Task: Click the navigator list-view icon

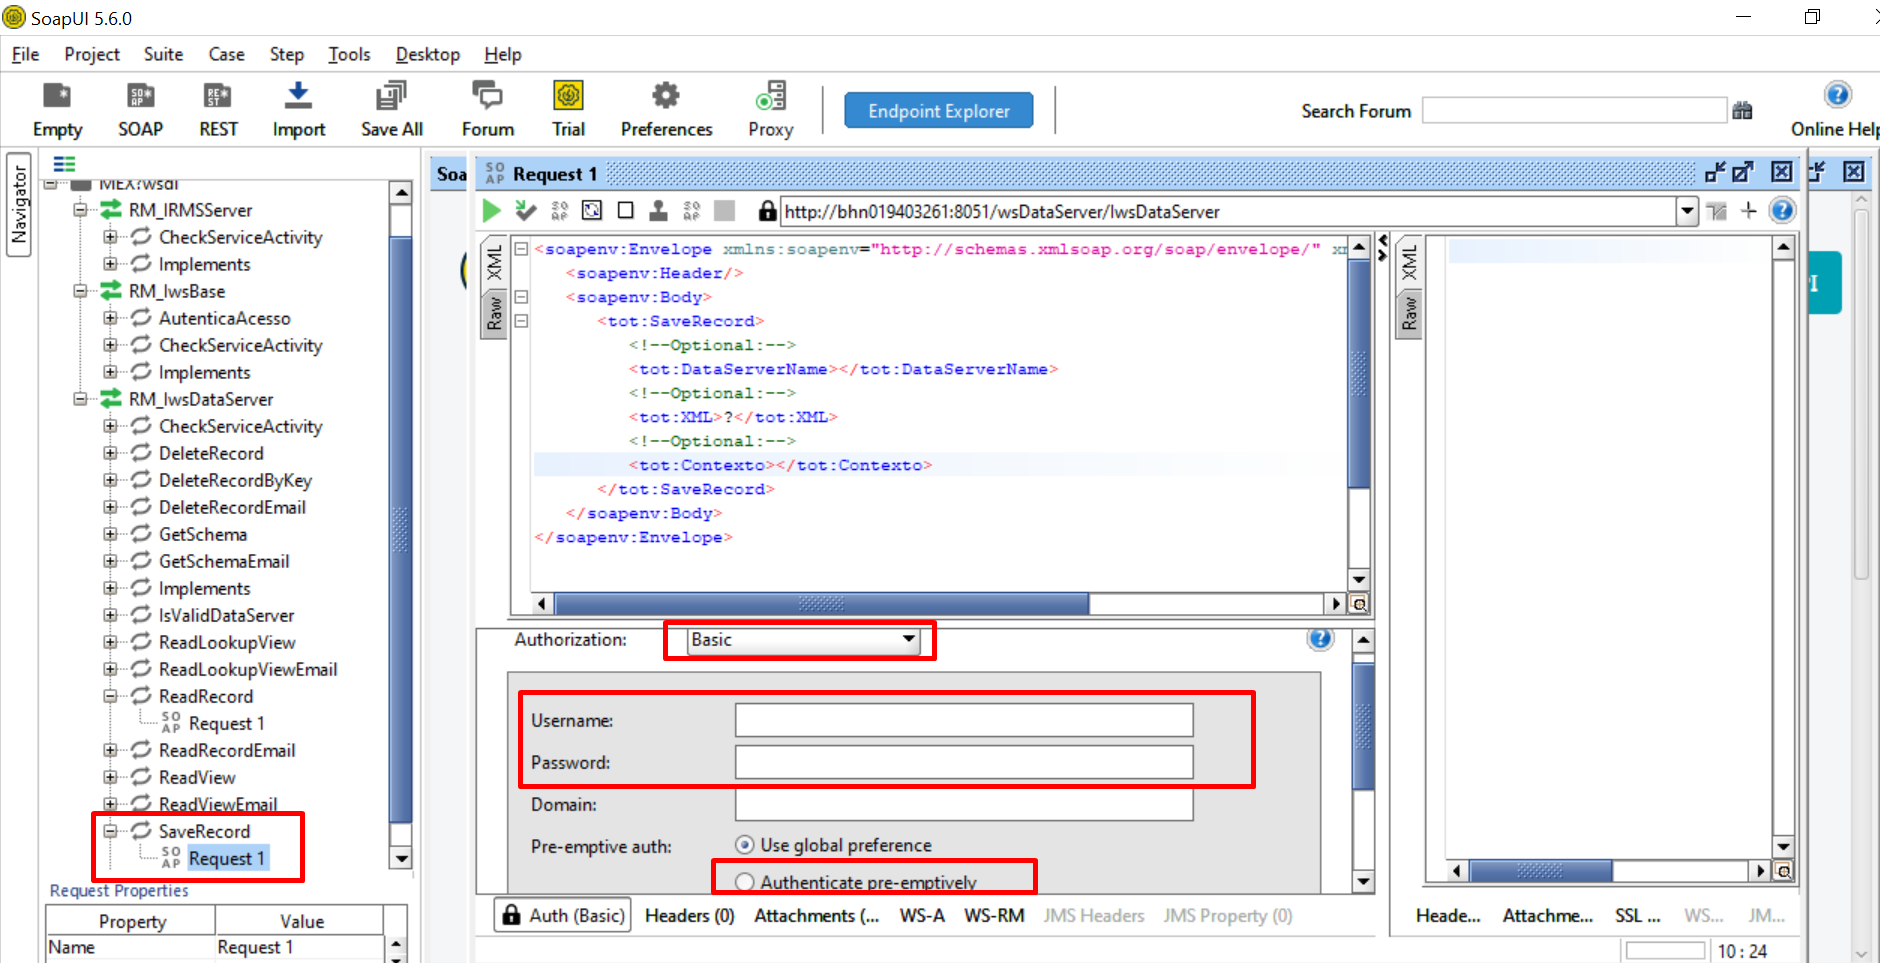Action: click(65, 164)
